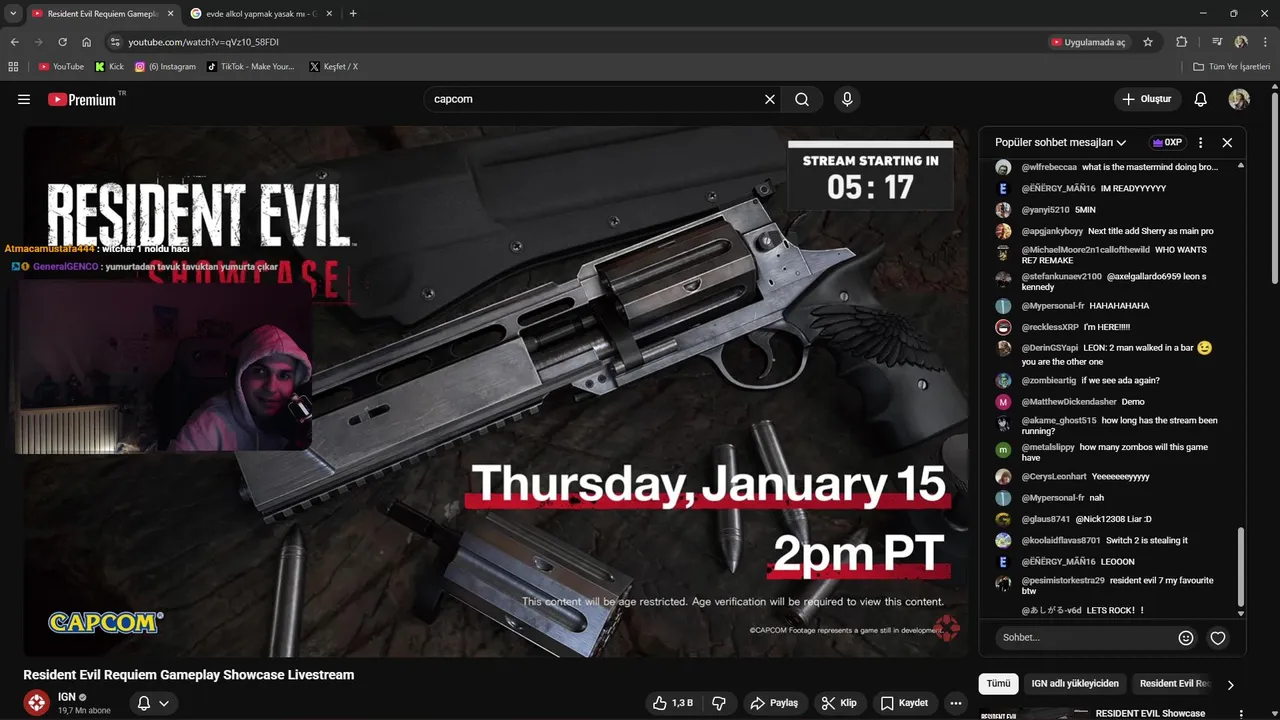Like the video (1,3 B)

tap(673, 703)
